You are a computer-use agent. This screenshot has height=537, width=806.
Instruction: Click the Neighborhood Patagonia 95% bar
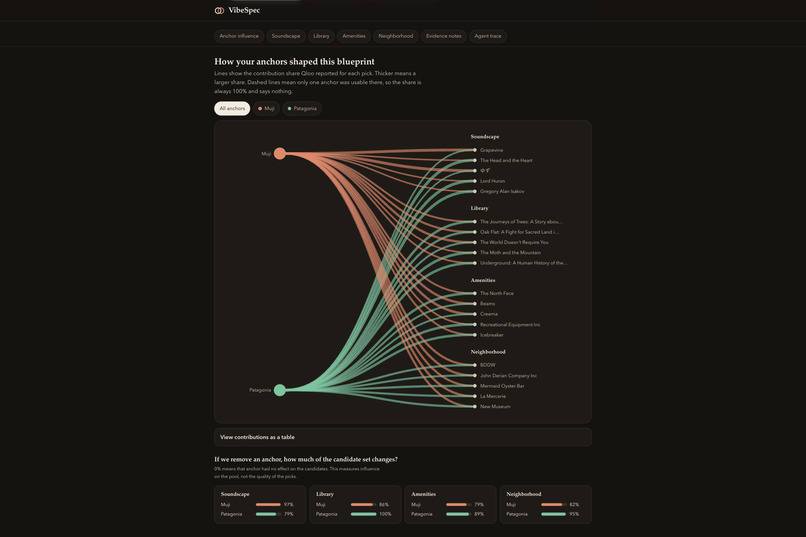click(554, 514)
